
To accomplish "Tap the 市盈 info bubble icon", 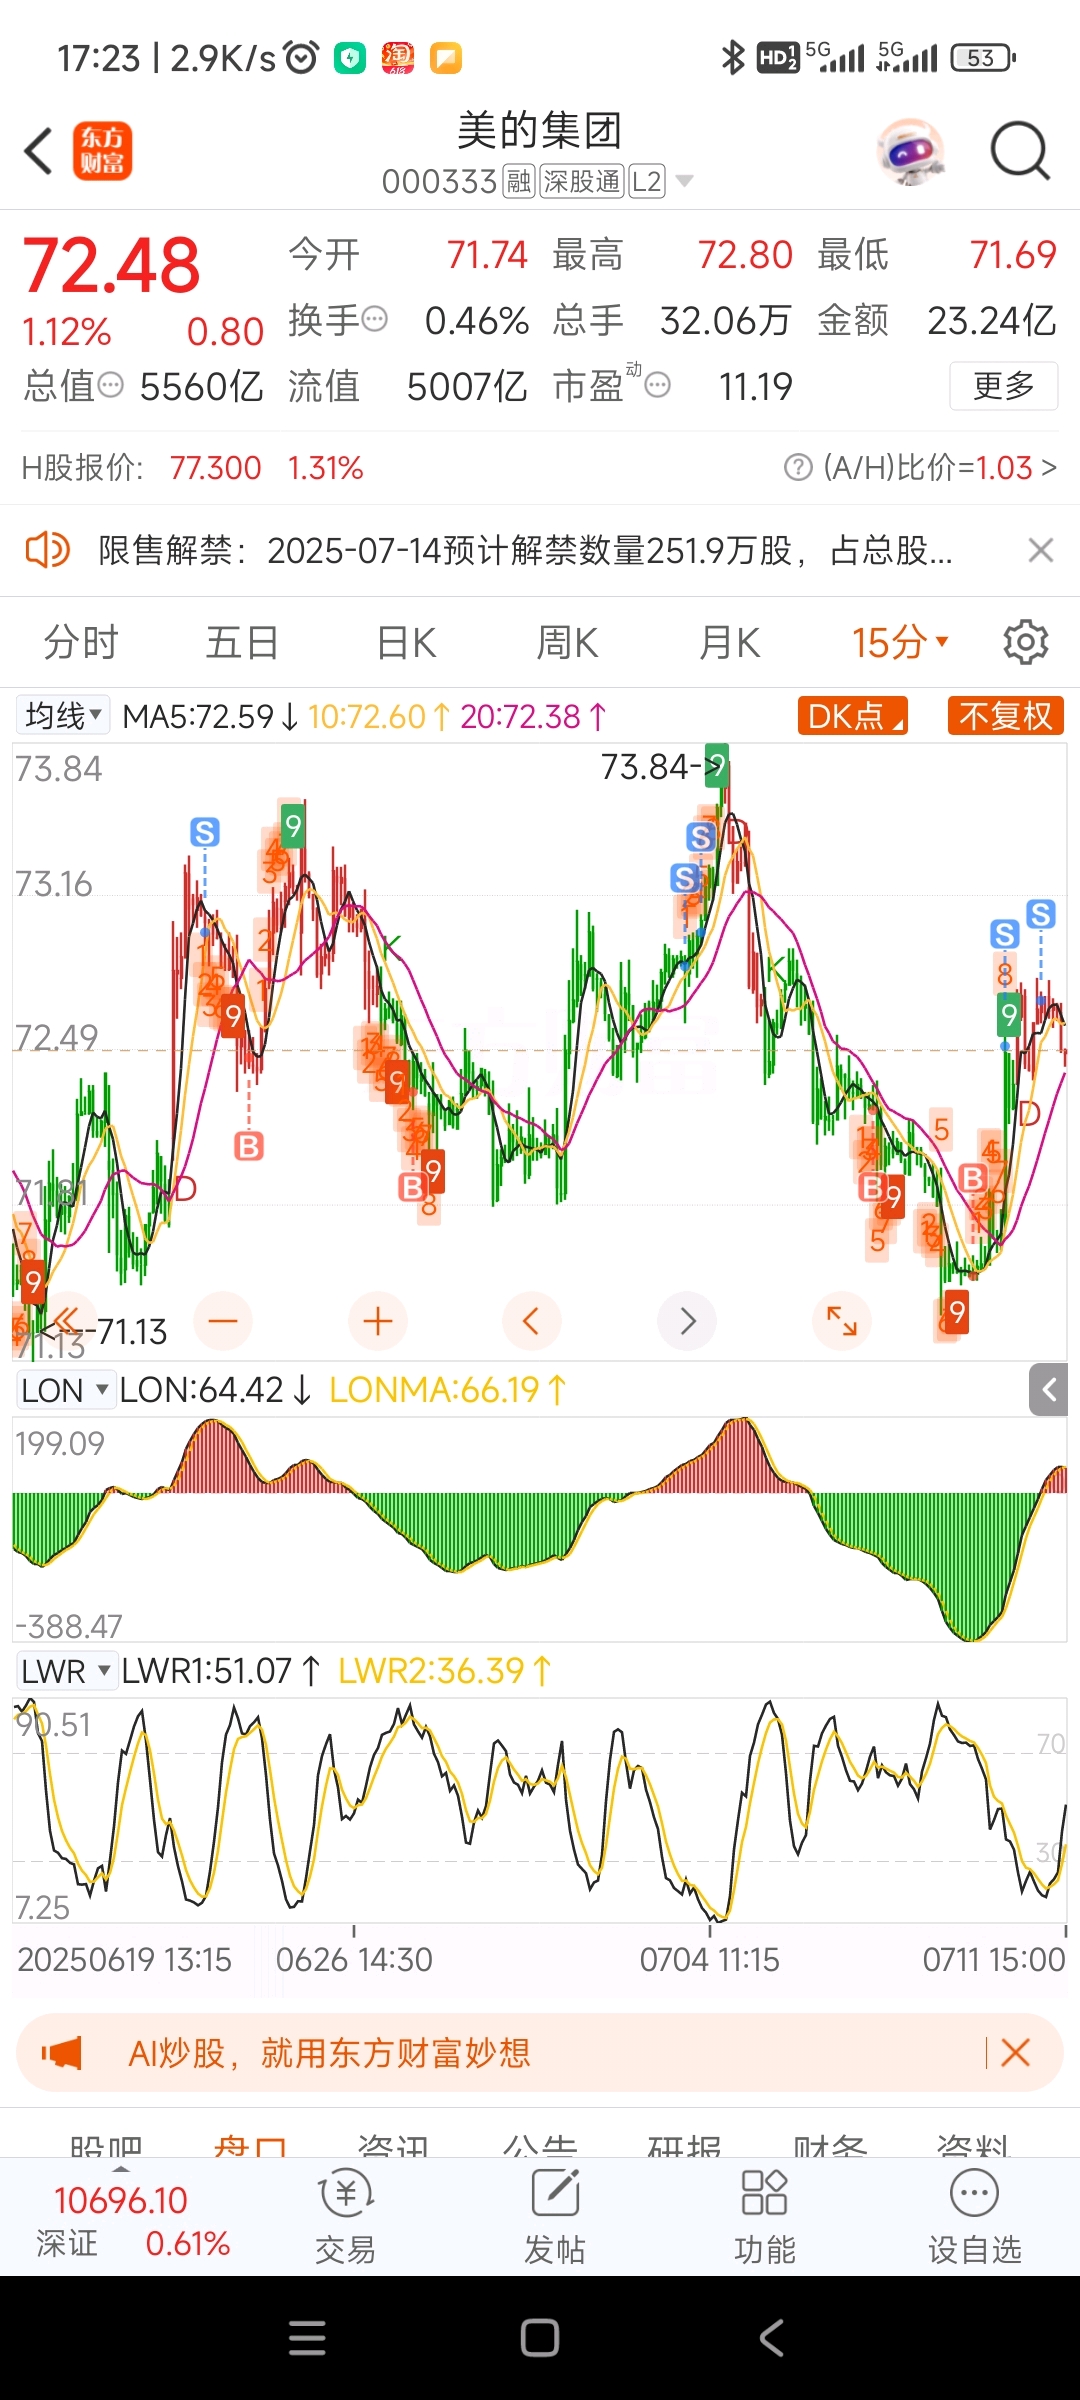I will (658, 385).
